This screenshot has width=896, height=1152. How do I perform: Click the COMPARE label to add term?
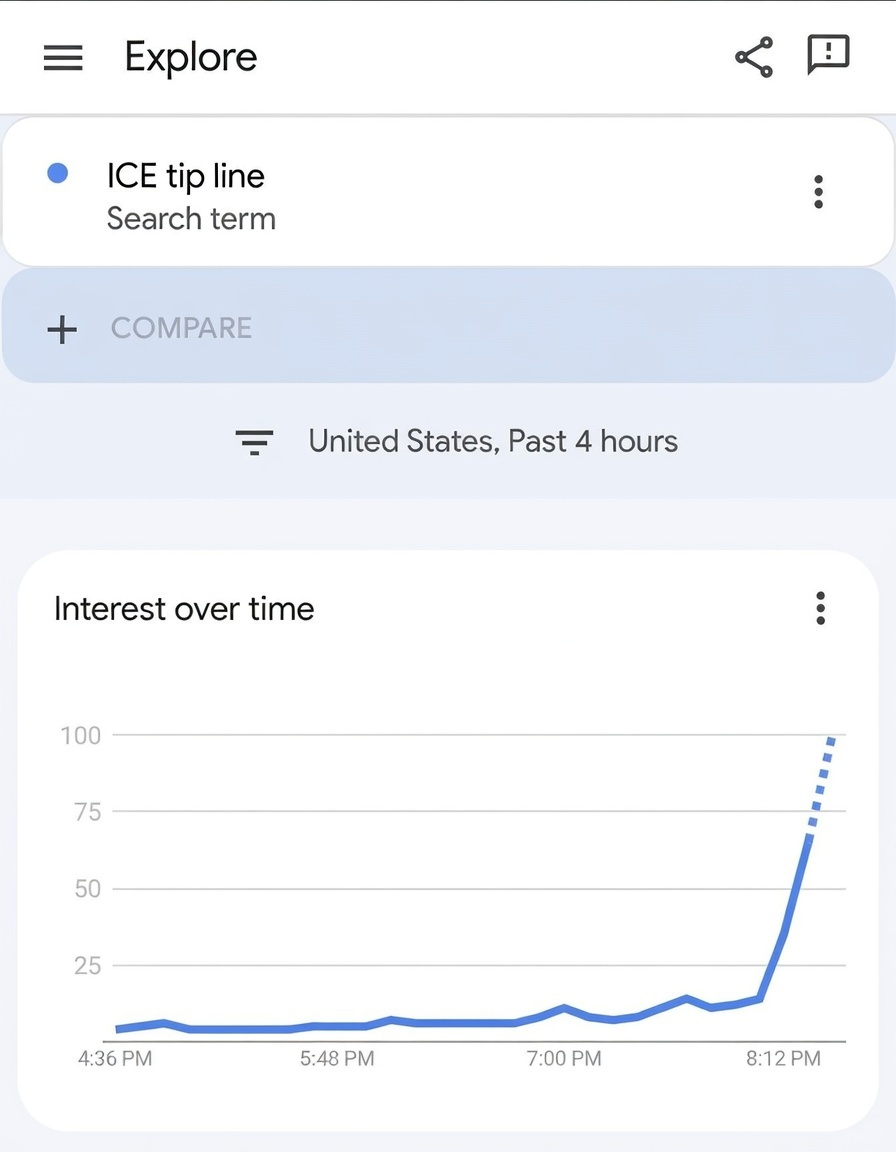coord(181,328)
